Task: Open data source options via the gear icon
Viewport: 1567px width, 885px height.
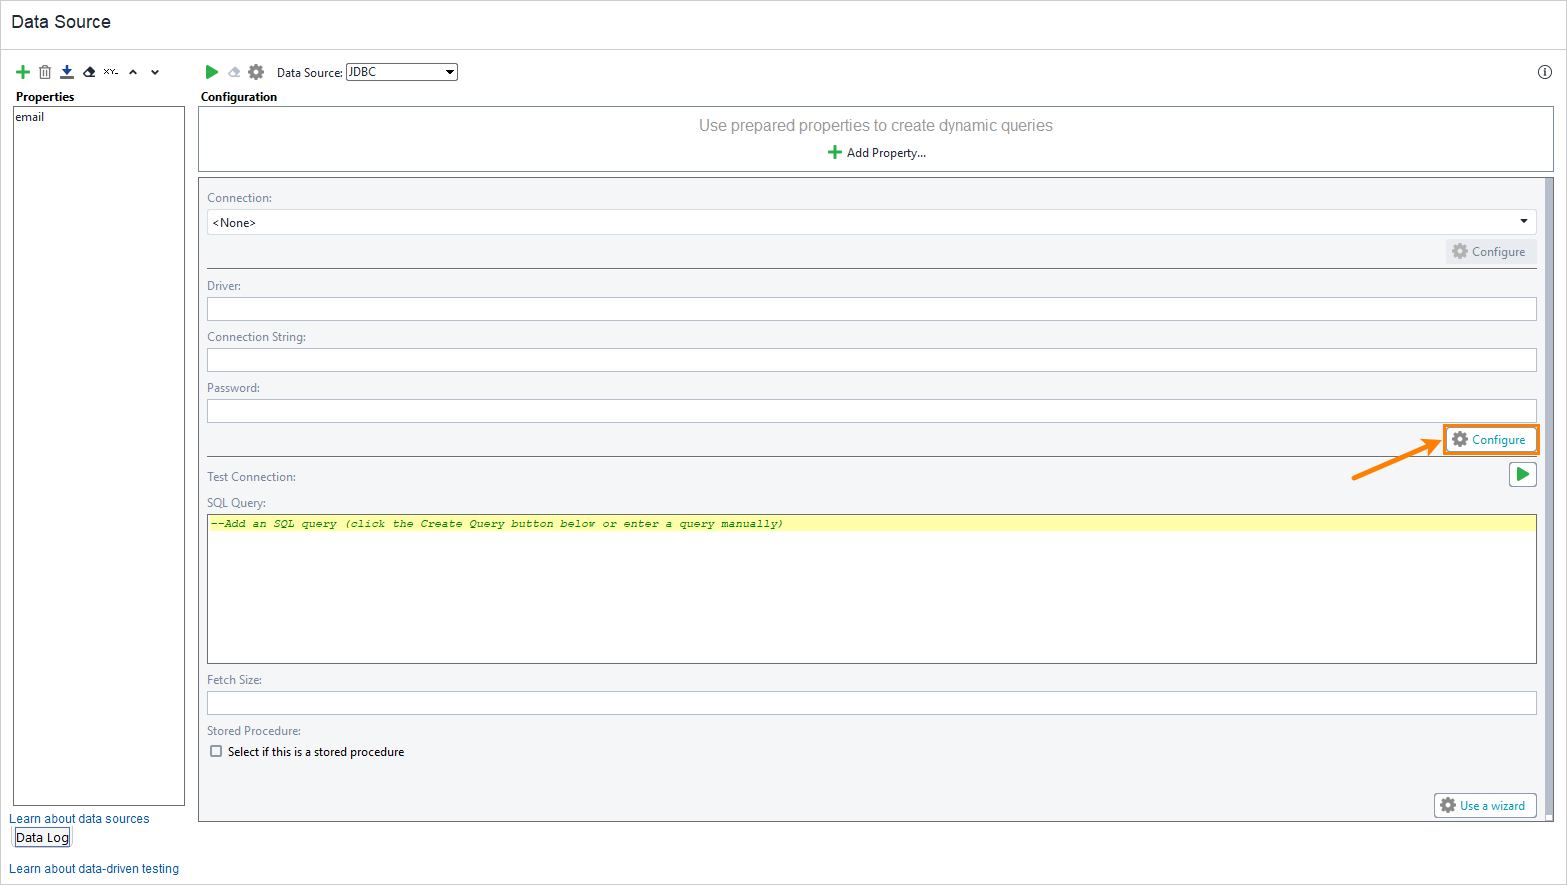Action: pyautogui.click(x=256, y=71)
